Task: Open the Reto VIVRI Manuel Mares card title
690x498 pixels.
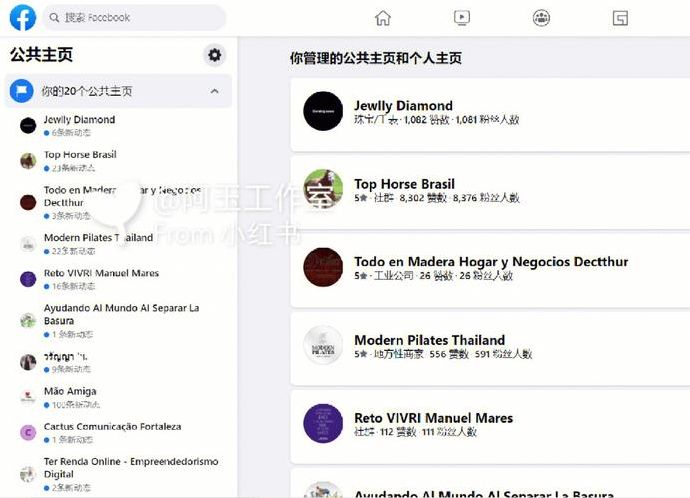Action: [433, 418]
